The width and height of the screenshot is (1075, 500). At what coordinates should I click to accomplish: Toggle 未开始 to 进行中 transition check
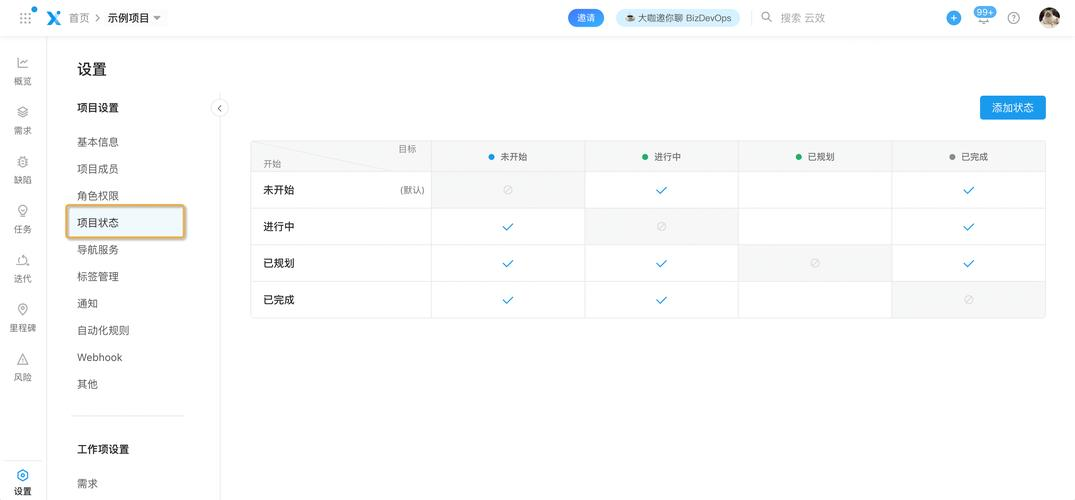[x=662, y=190]
